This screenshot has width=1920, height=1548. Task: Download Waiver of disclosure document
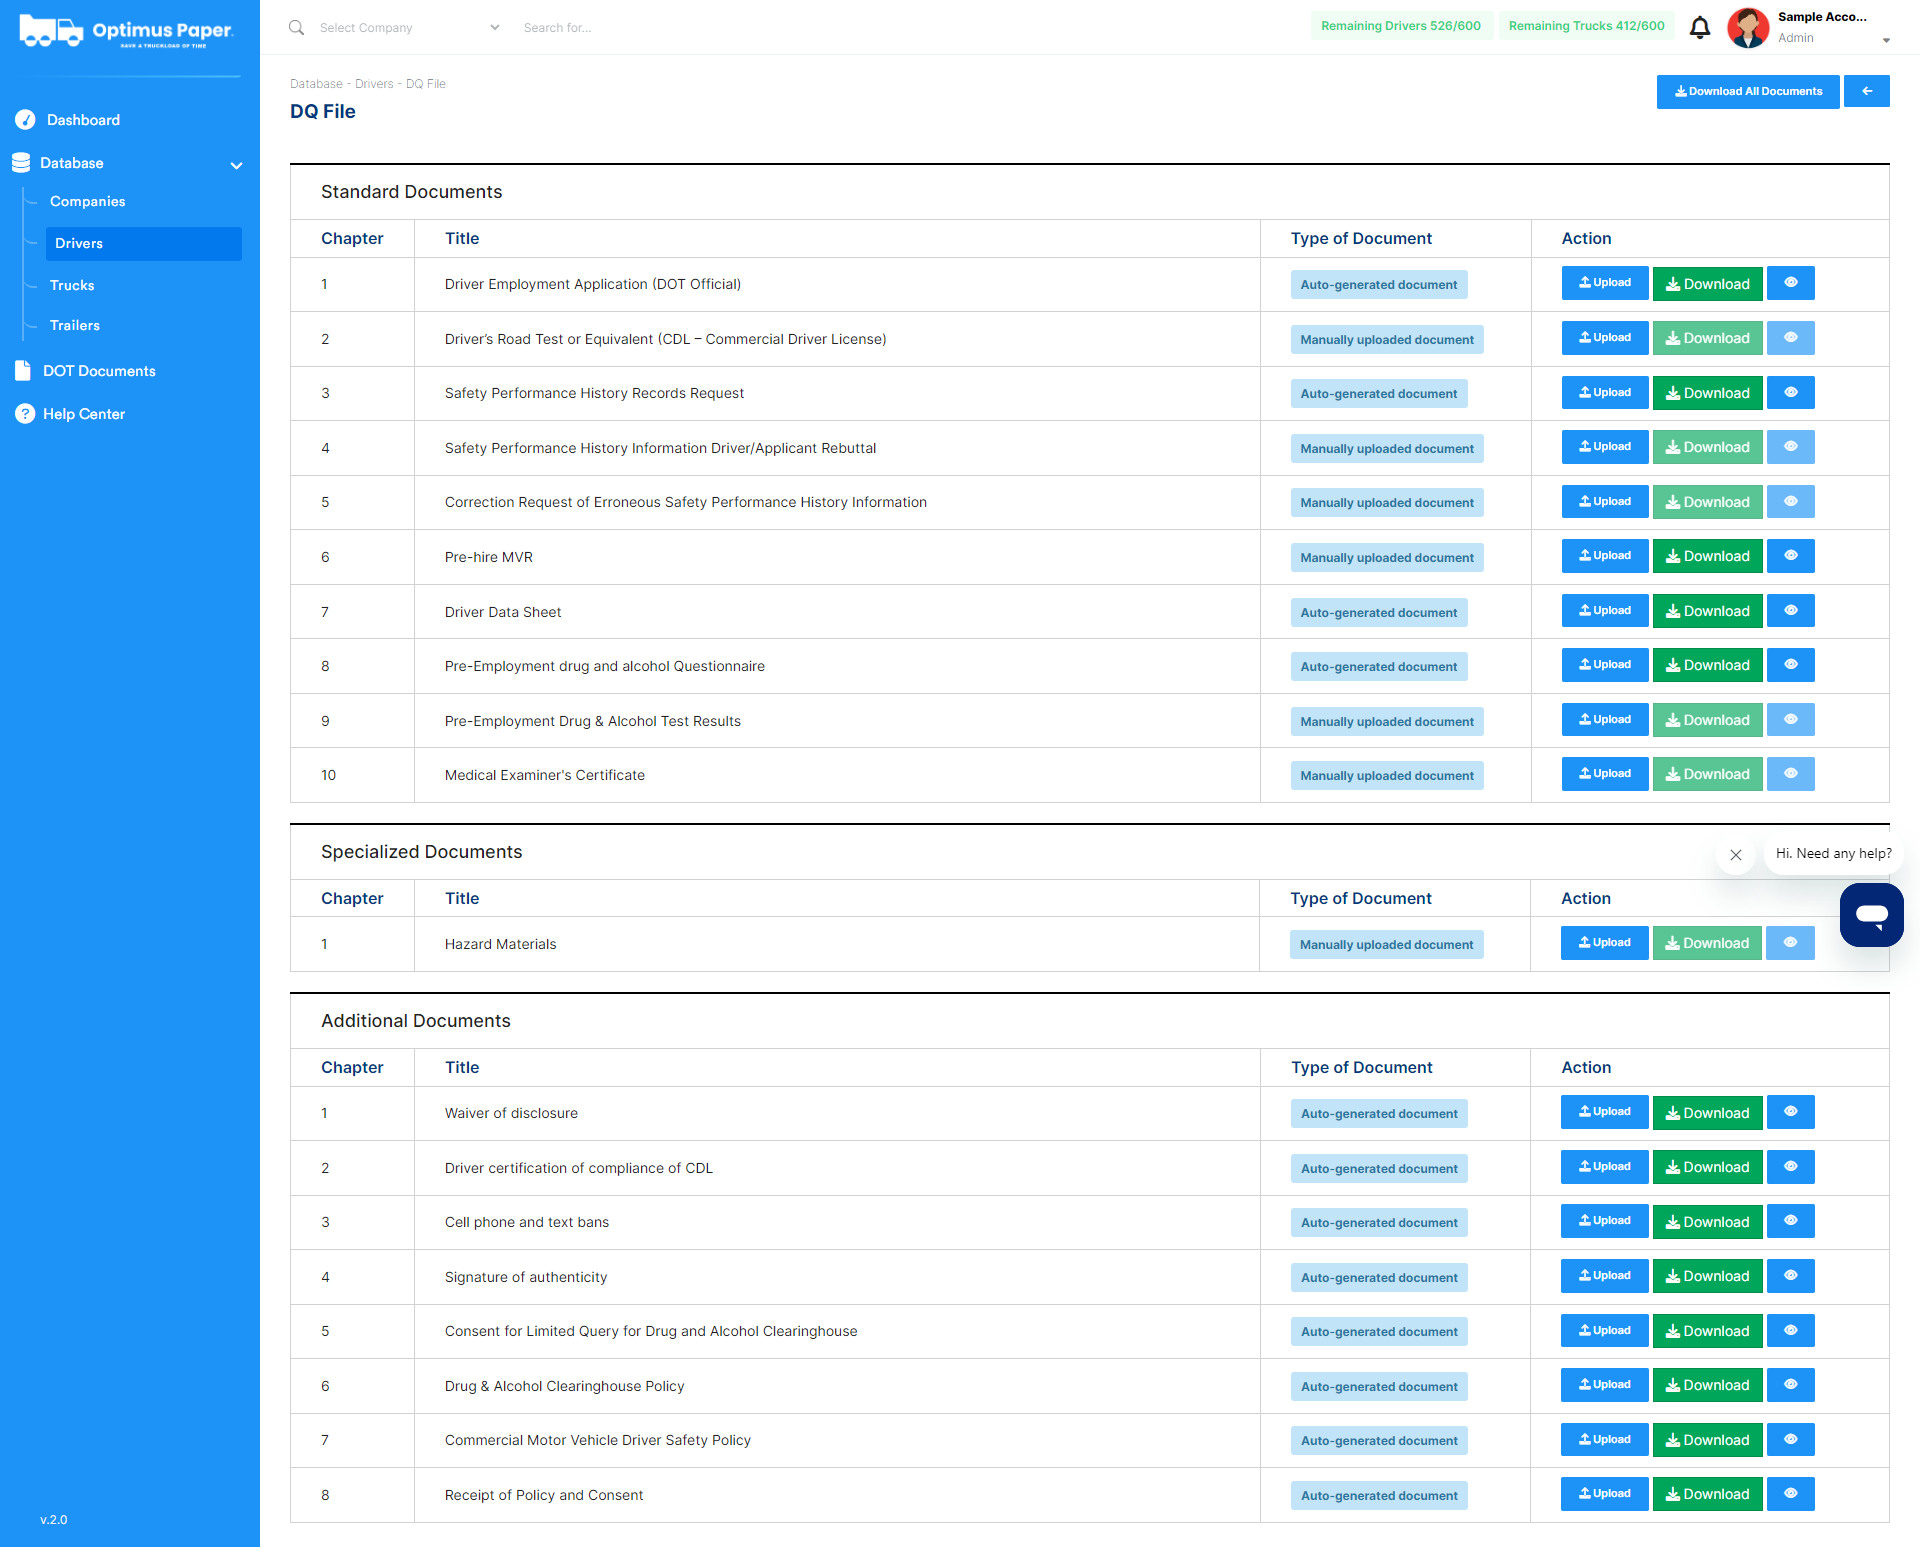point(1707,1112)
